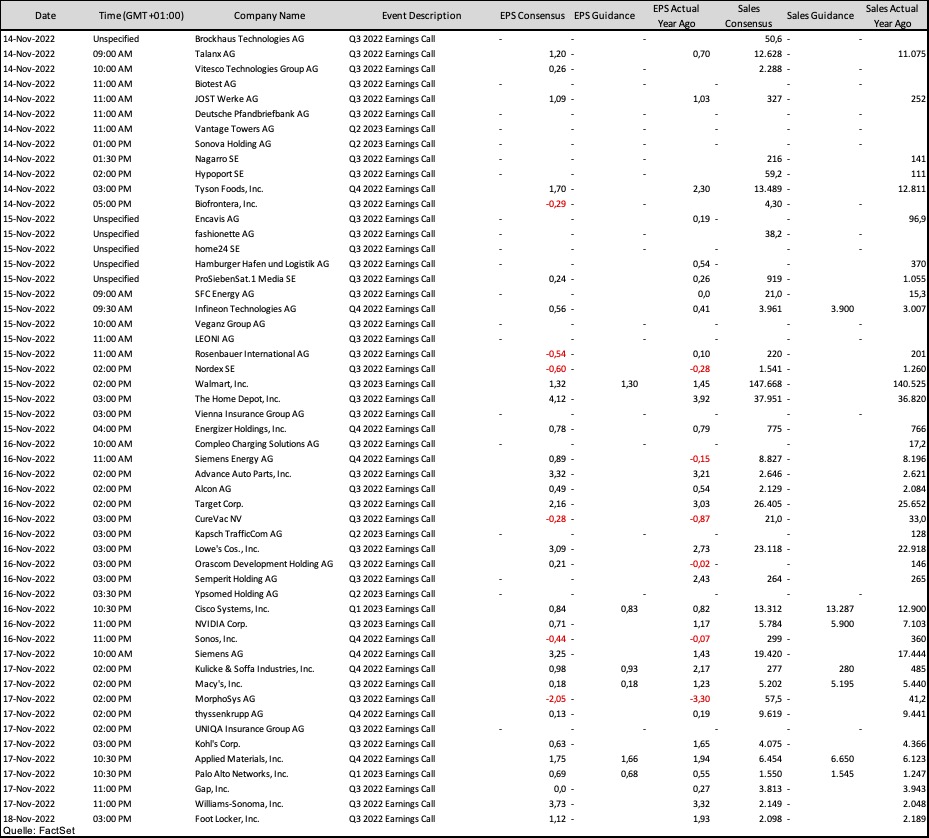The height and width of the screenshot is (838, 929).
Task: Select the Vitesco Technologies Group AG cell
Action: tap(257, 69)
